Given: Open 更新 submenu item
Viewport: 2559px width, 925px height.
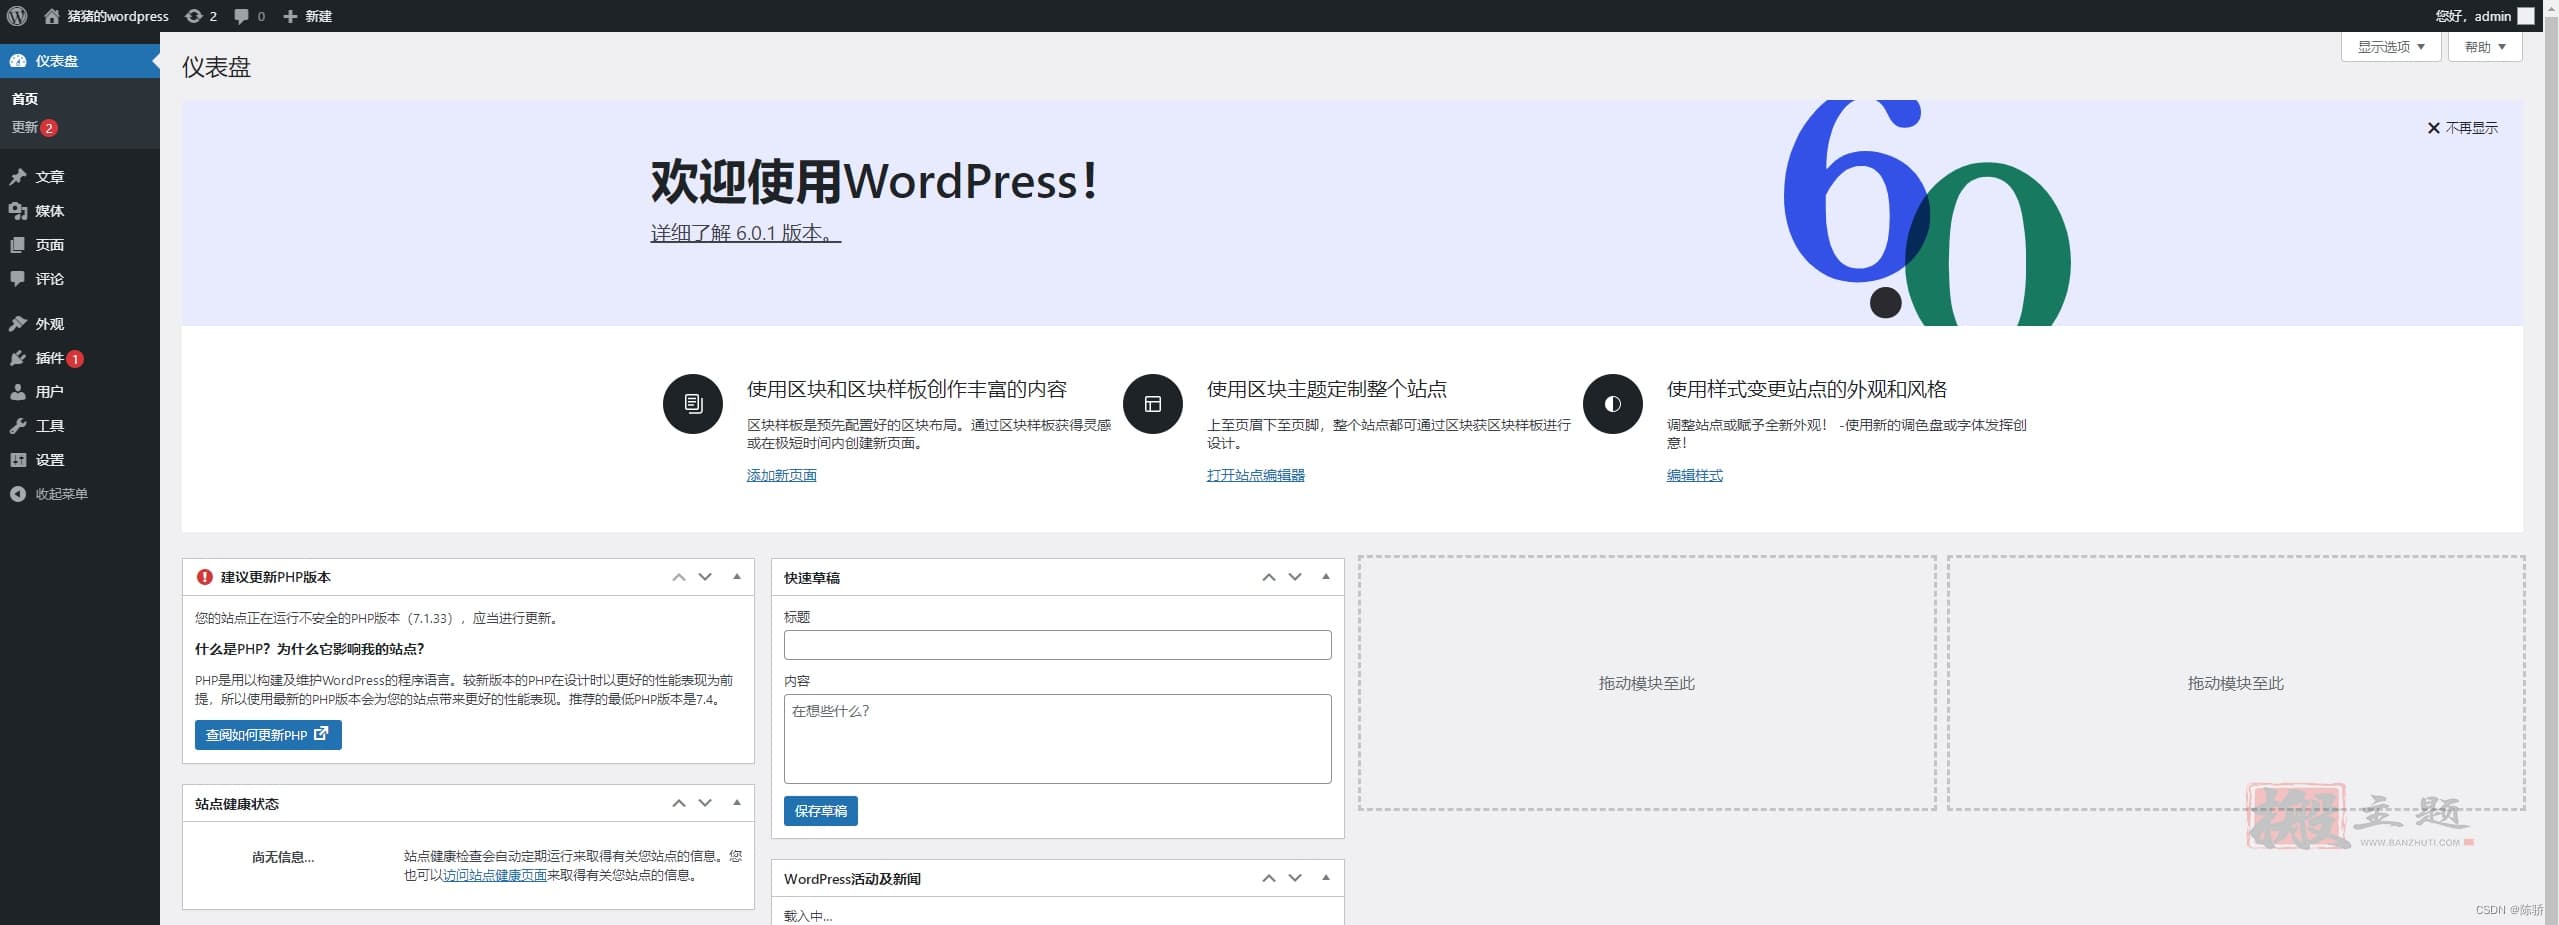Looking at the screenshot, I should [x=34, y=127].
